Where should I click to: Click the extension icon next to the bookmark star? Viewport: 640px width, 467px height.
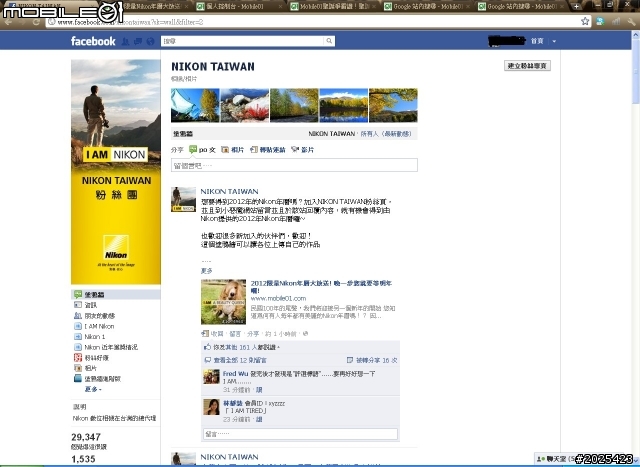pyautogui.click(x=600, y=21)
